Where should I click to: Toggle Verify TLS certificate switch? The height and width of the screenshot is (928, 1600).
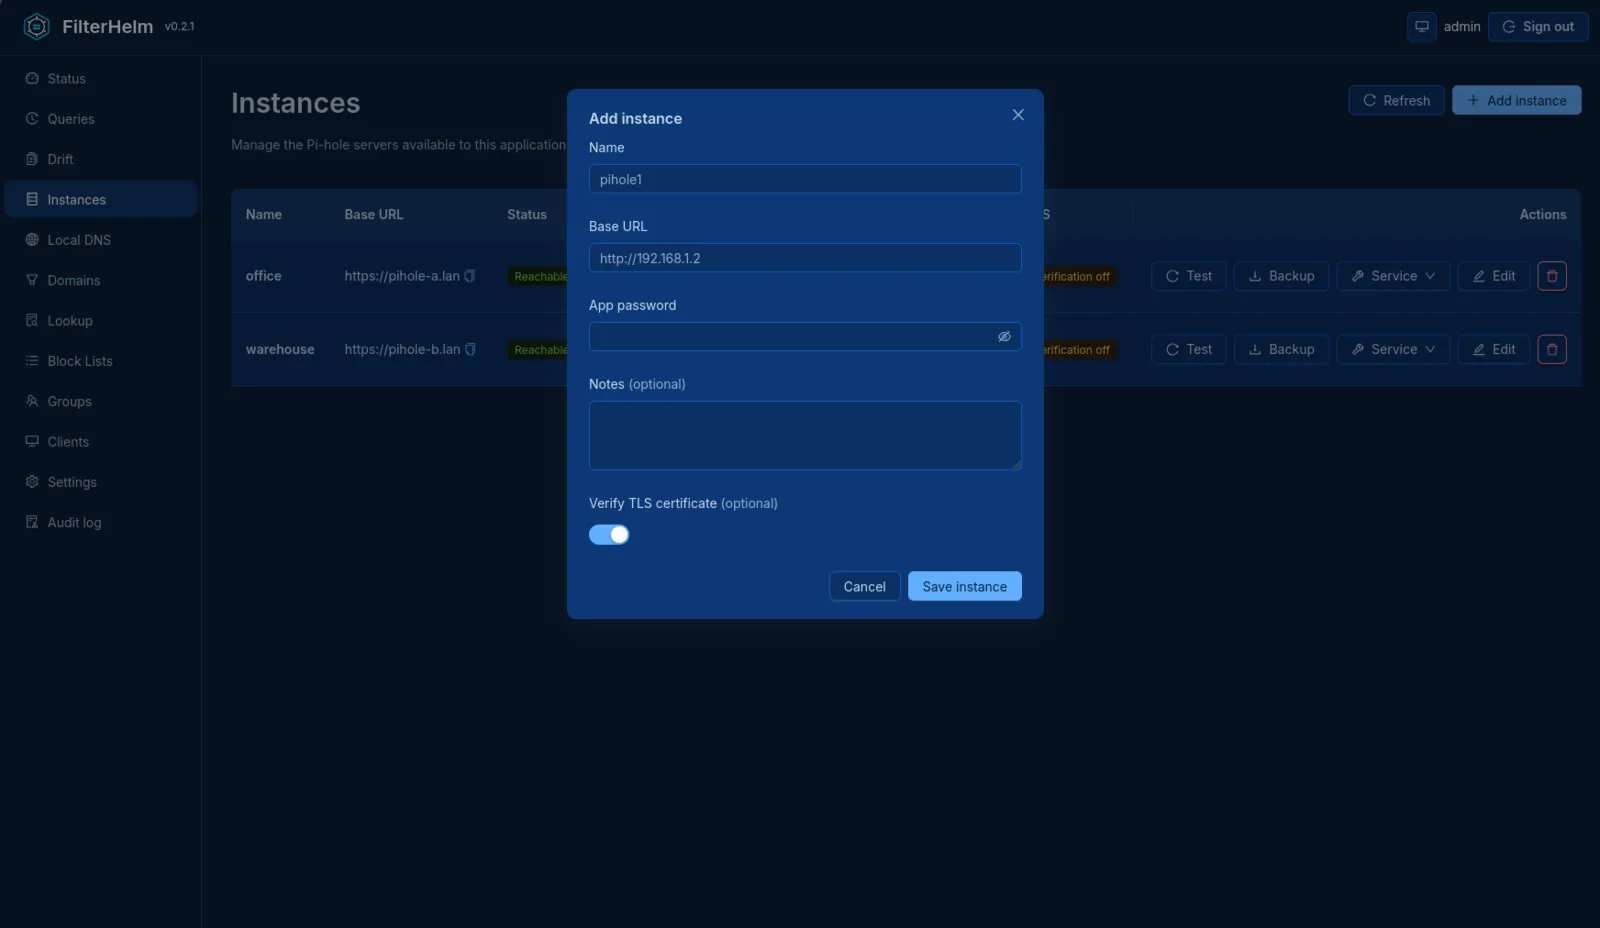click(609, 535)
